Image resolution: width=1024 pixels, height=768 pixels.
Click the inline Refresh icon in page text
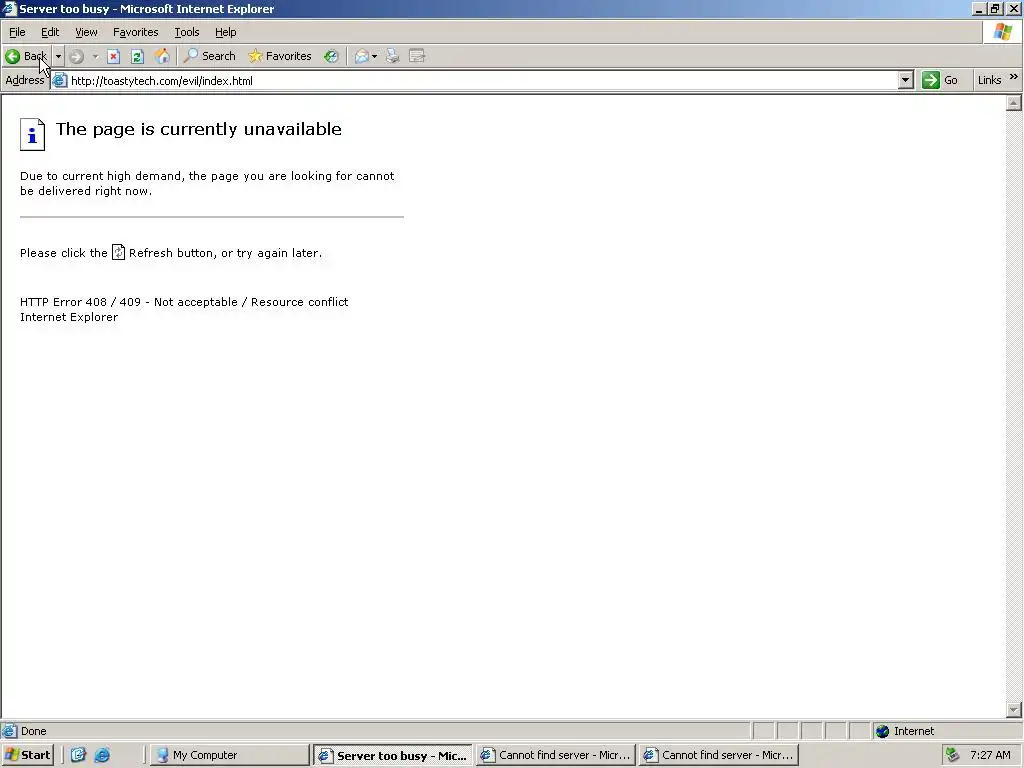pyautogui.click(x=118, y=252)
